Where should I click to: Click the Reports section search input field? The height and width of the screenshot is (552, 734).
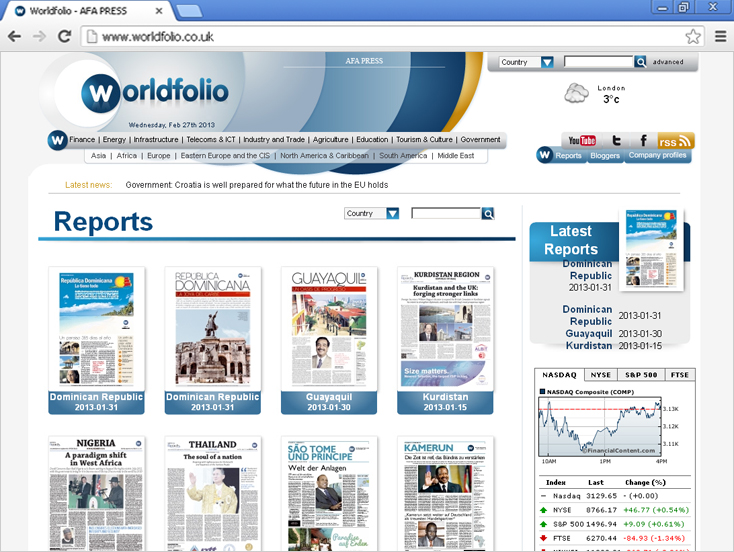point(446,213)
